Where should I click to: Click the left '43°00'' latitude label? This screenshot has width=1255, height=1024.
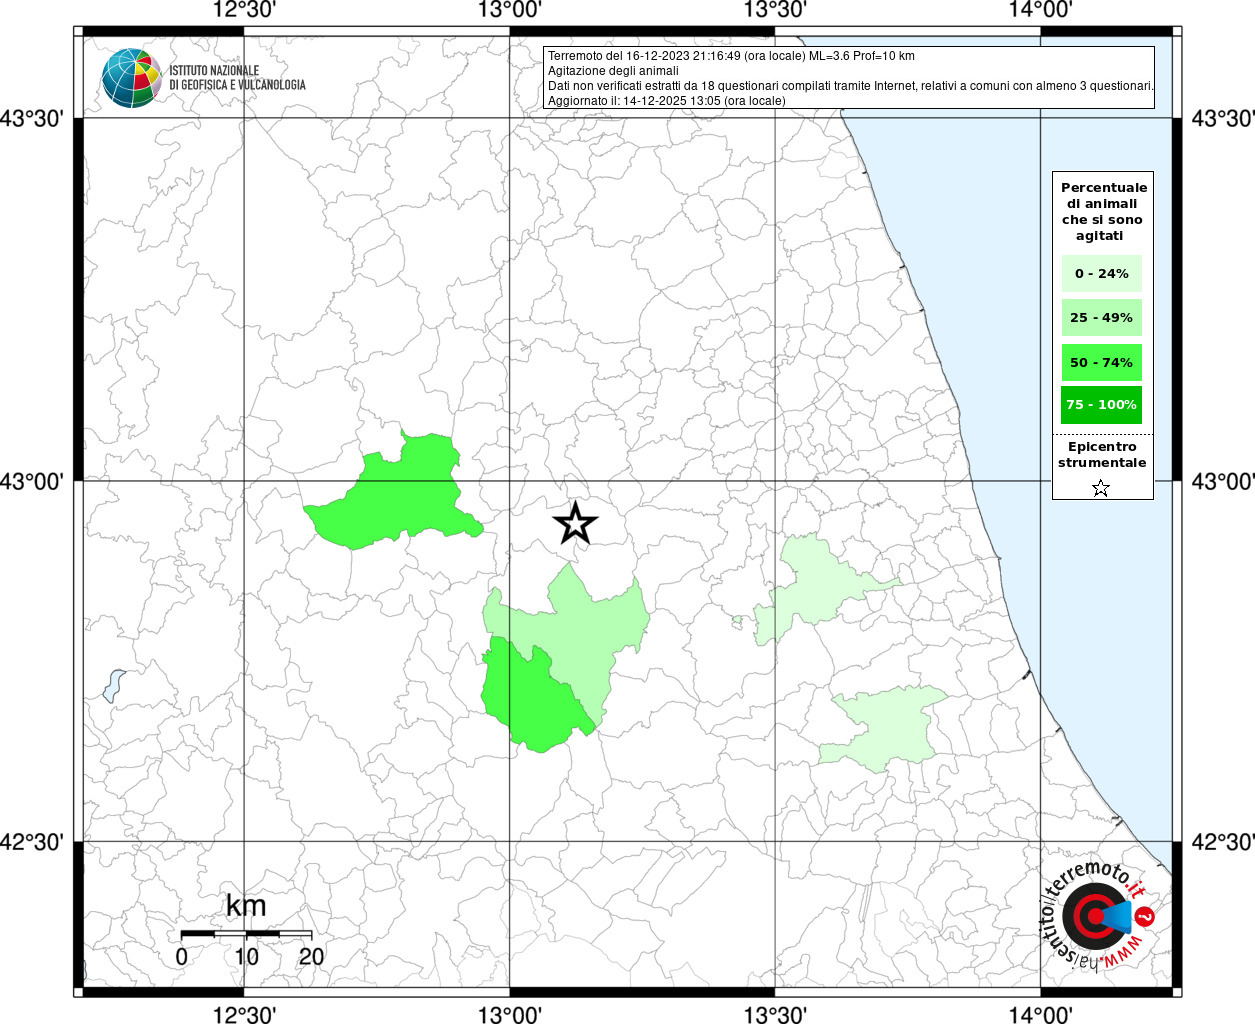pos(32,481)
